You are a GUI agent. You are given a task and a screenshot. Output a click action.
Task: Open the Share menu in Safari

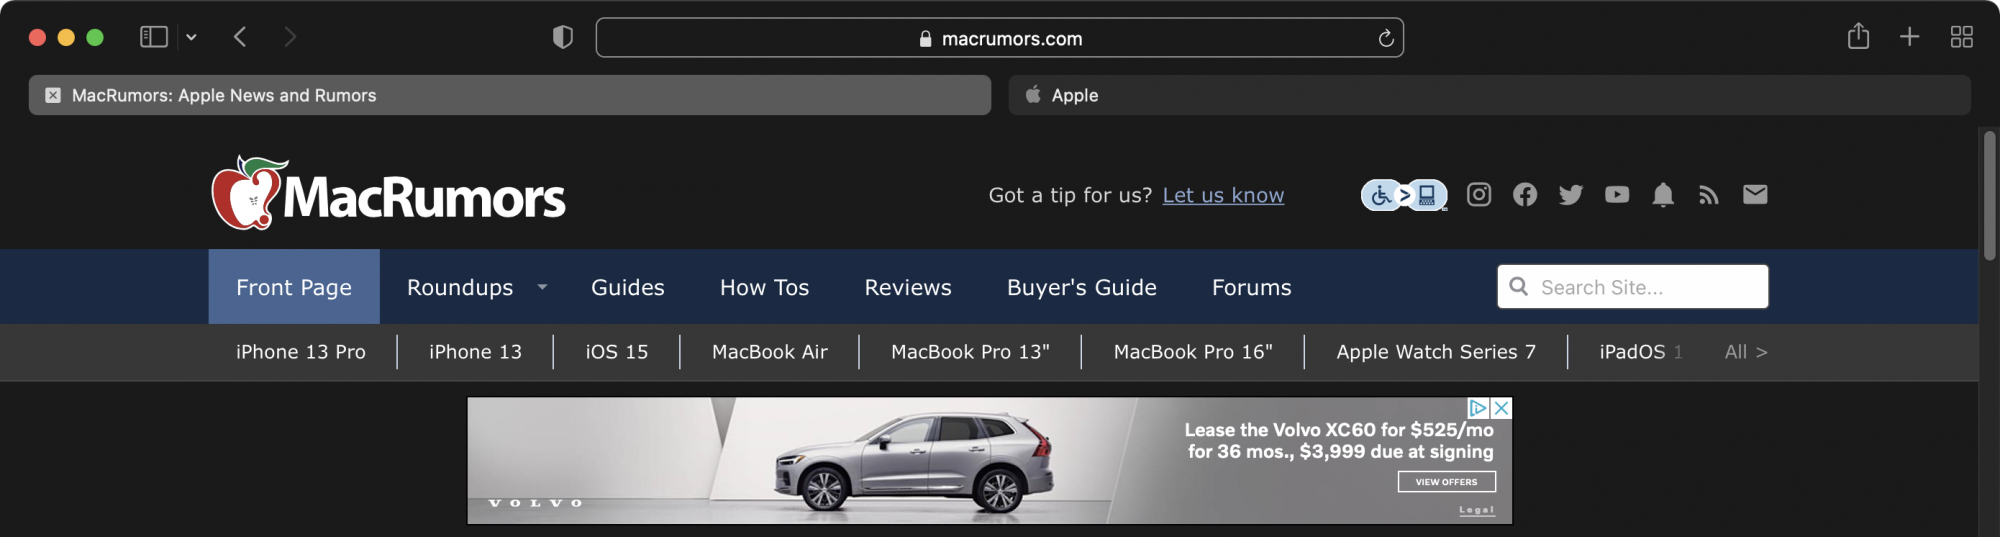[1858, 37]
